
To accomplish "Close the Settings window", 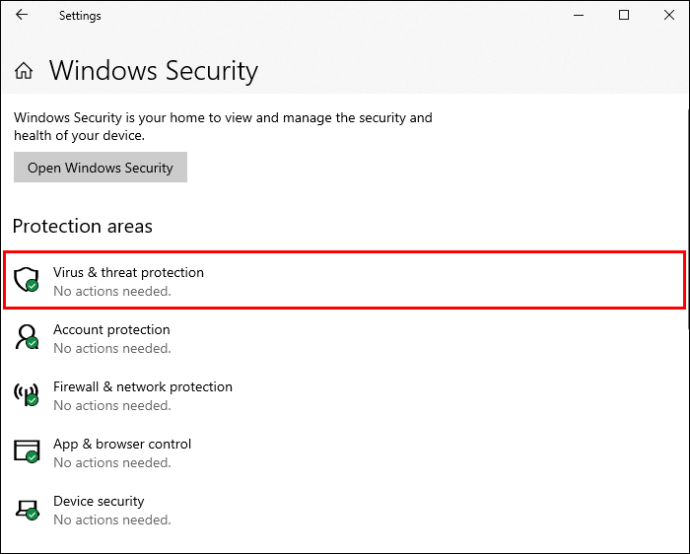I will (668, 15).
